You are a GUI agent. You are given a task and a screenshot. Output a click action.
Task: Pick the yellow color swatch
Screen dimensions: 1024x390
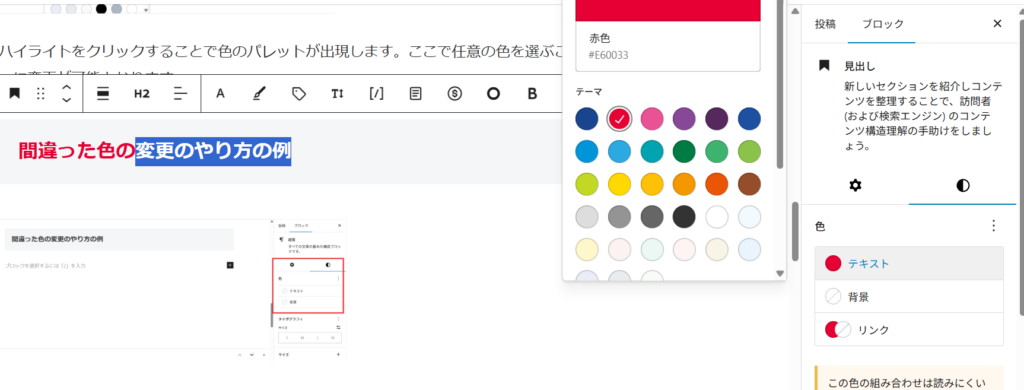point(619,184)
